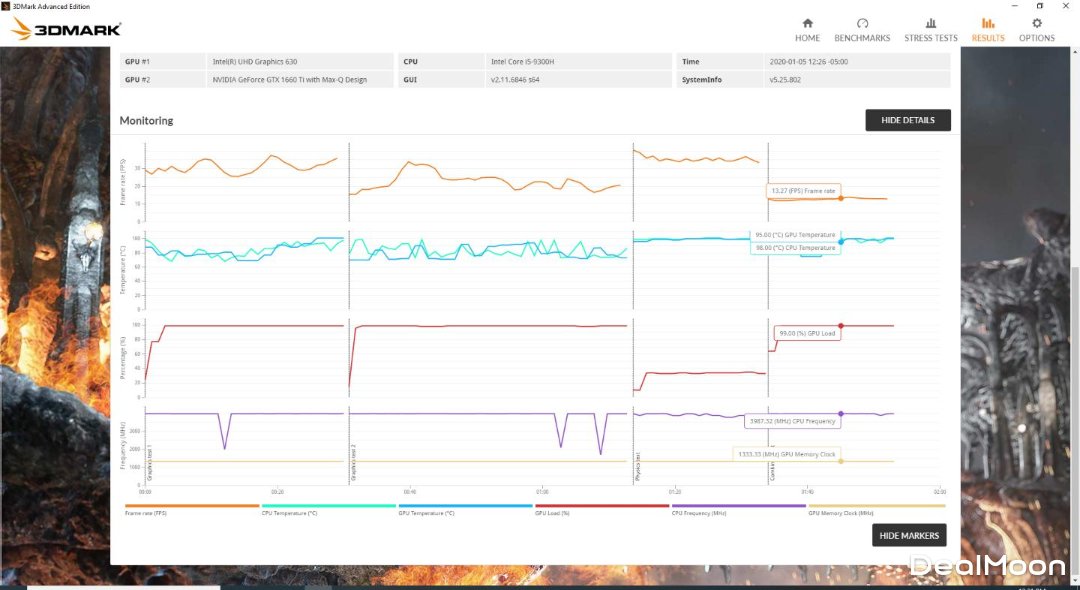Toggle GPU Load (%) series in the legend
The width and height of the screenshot is (1080, 590).
[555, 511]
